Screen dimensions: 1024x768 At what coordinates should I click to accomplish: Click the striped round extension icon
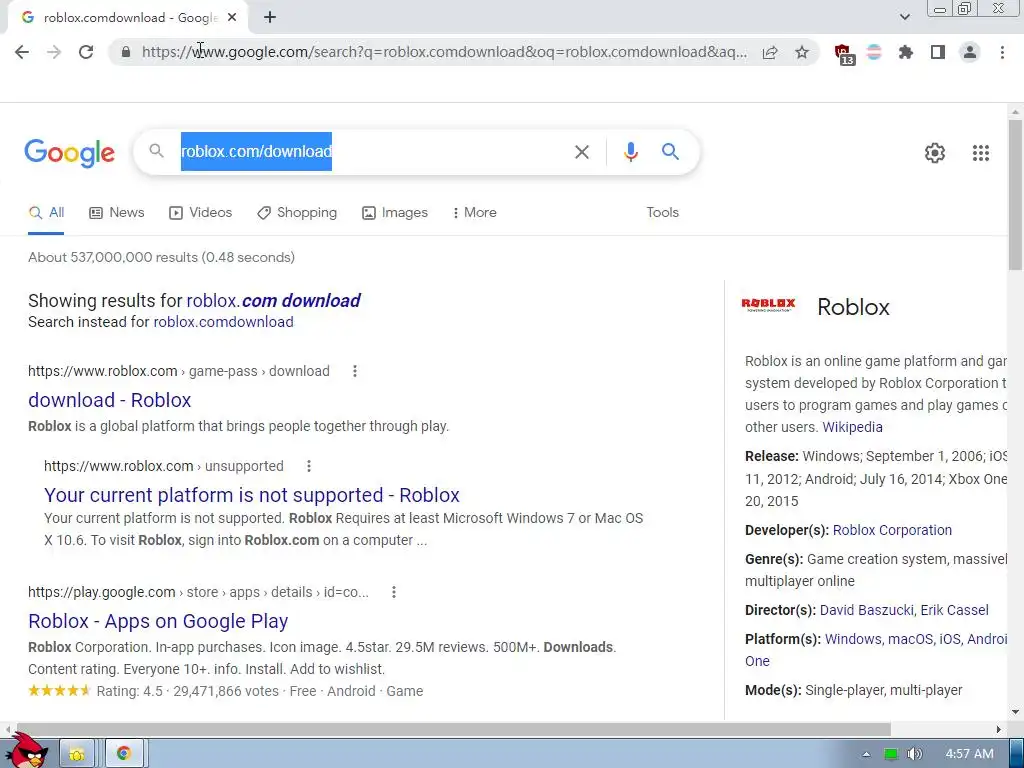pyautogui.click(x=874, y=52)
